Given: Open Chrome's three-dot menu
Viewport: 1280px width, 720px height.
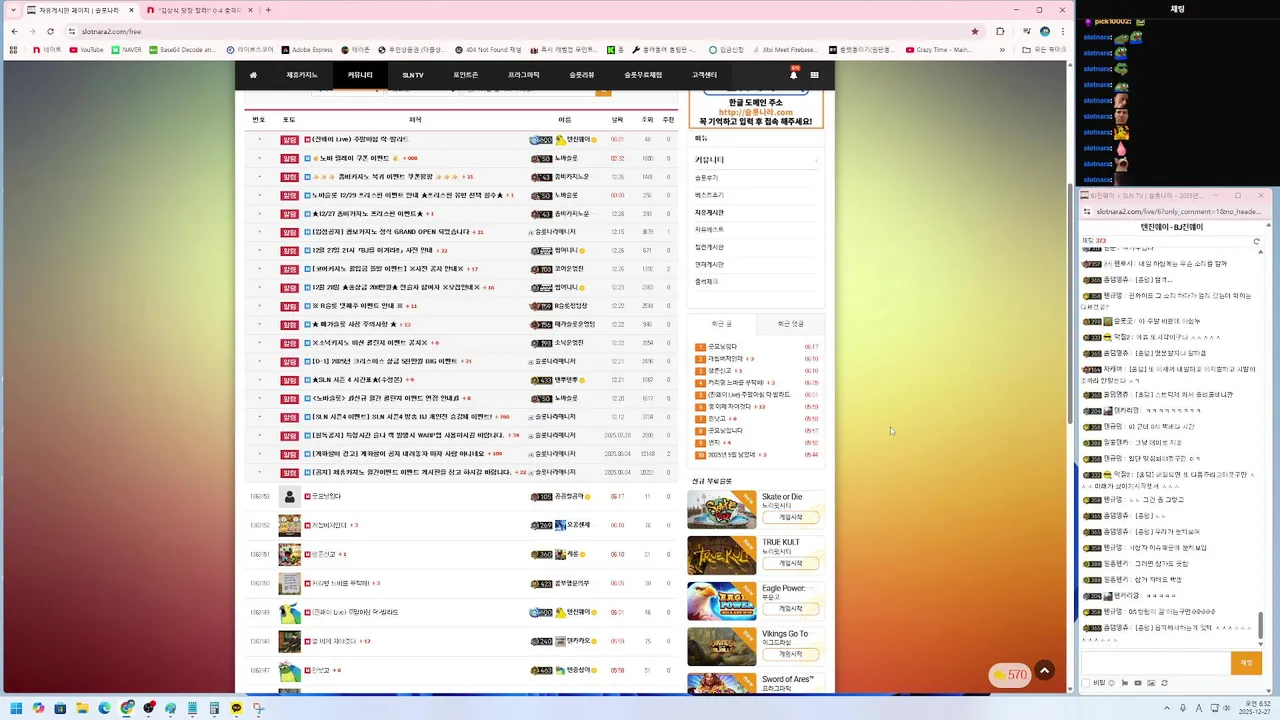Looking at the screenshot, I should [1063, 31].
